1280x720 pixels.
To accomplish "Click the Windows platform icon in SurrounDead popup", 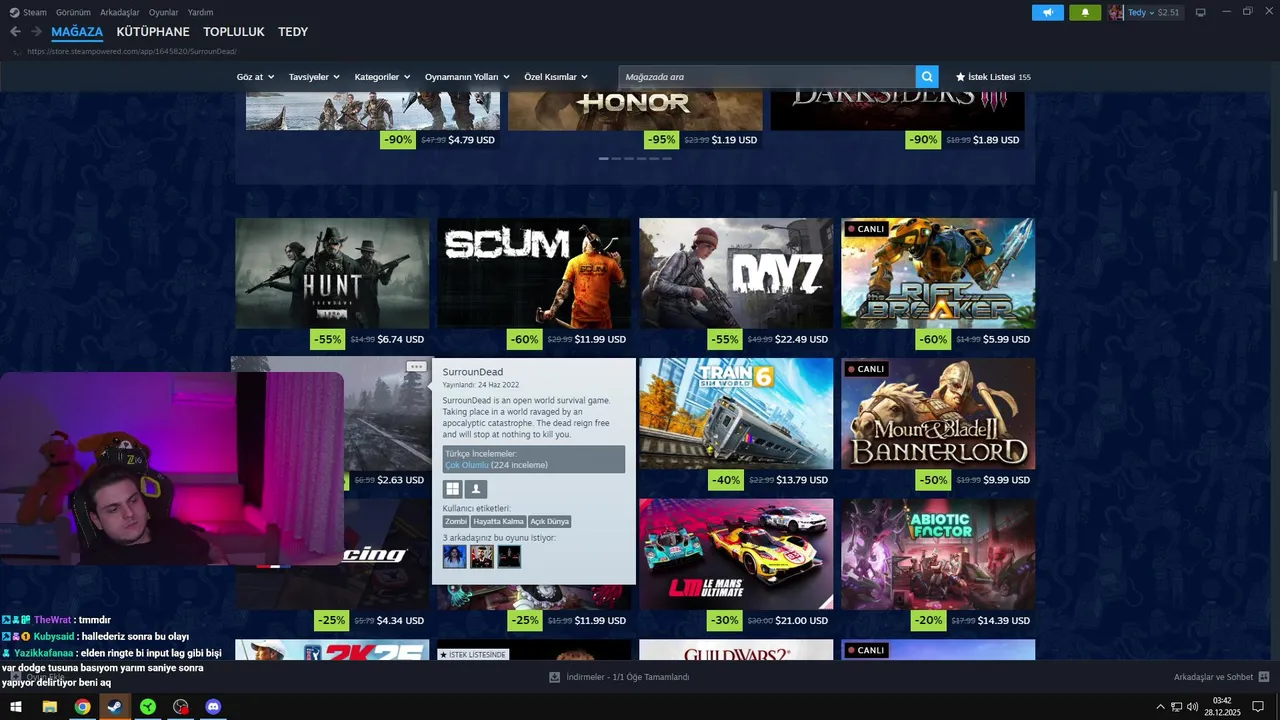I will click(x=453, y=489).
